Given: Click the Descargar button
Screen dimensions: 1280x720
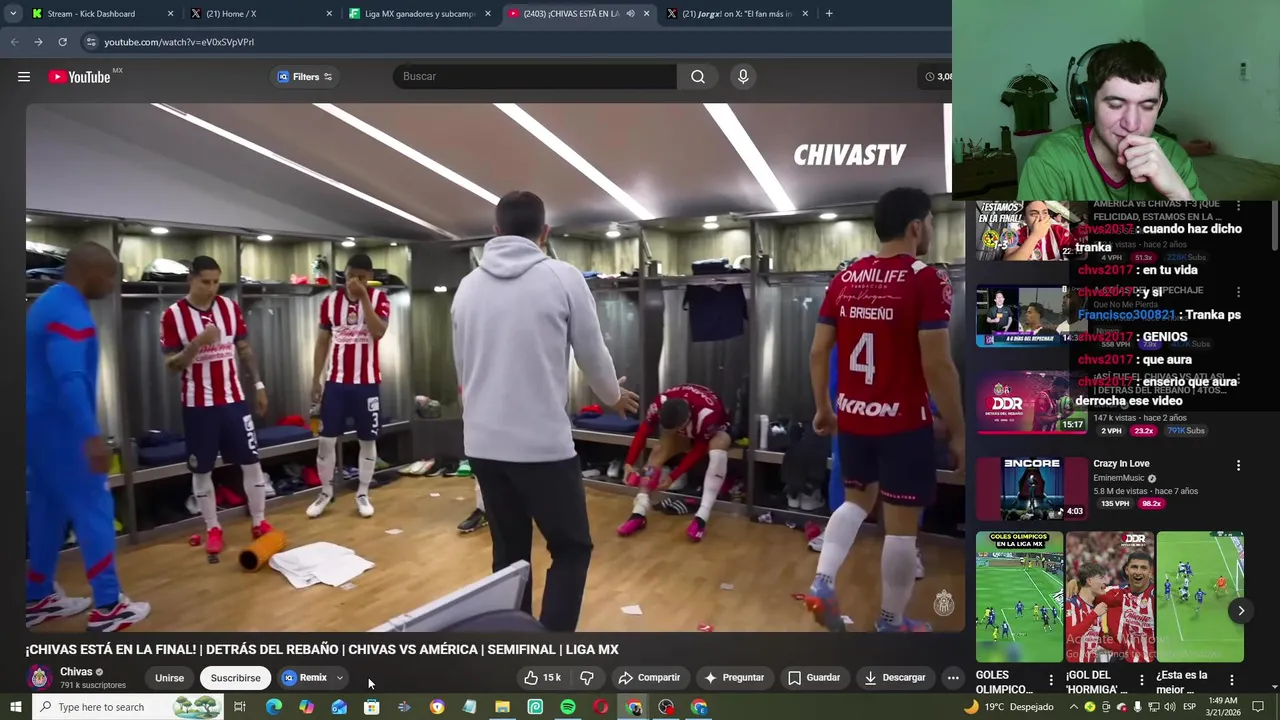Looking at the screenshot, I should 895,678.
